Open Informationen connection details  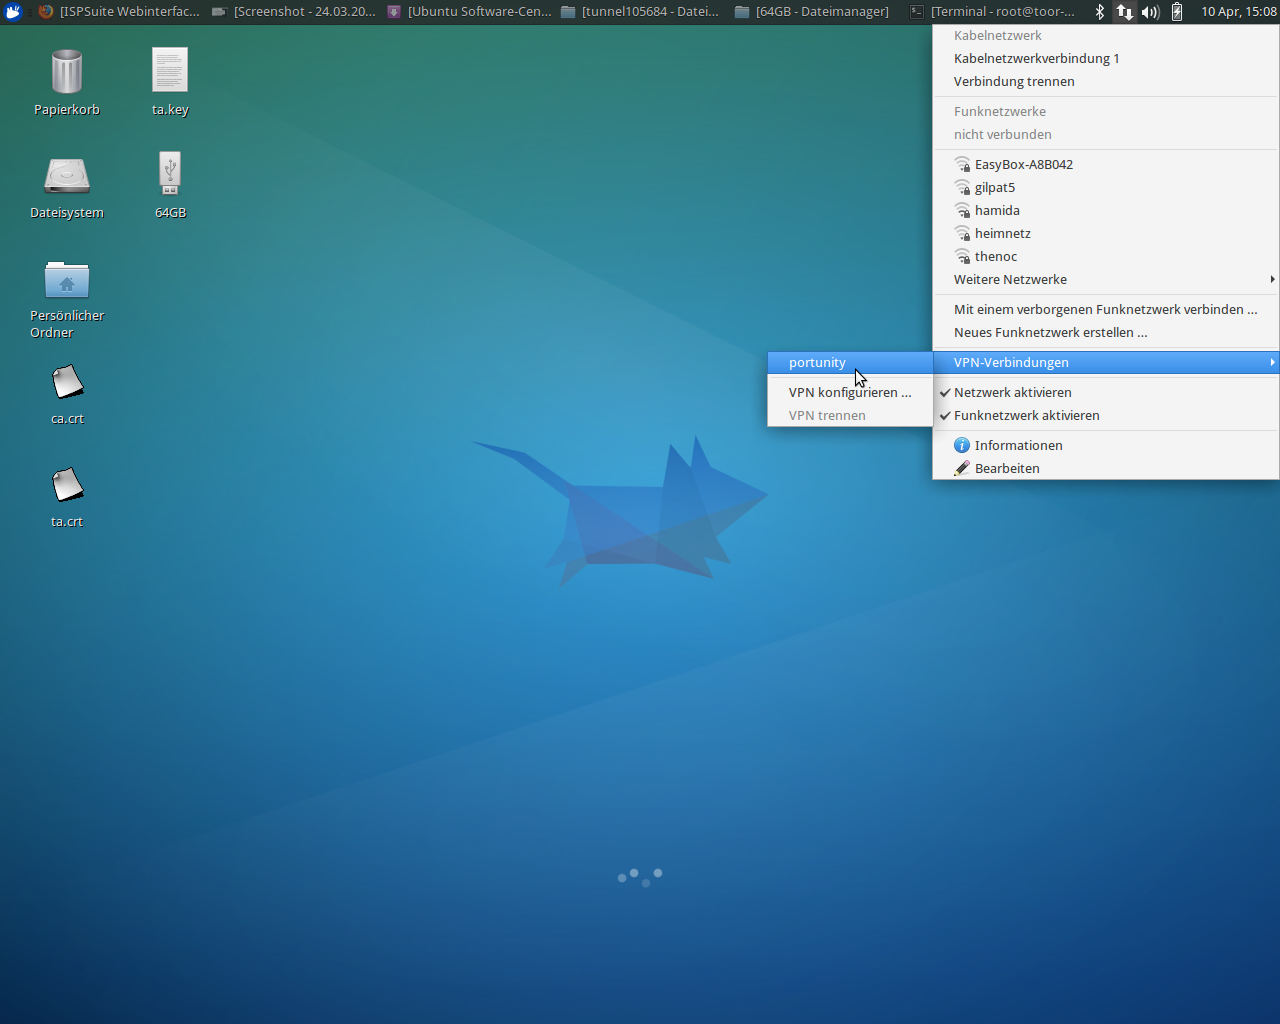1018,446
